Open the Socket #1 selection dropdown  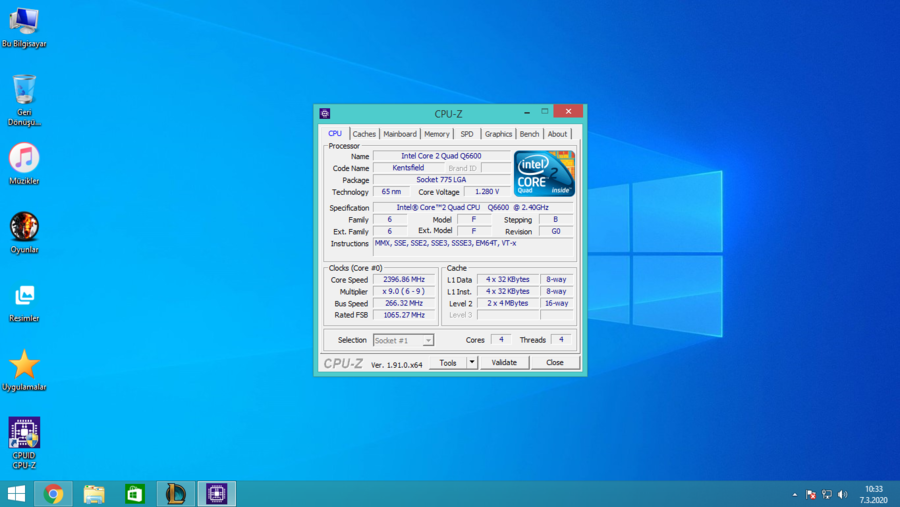click(x=403, y=340)
